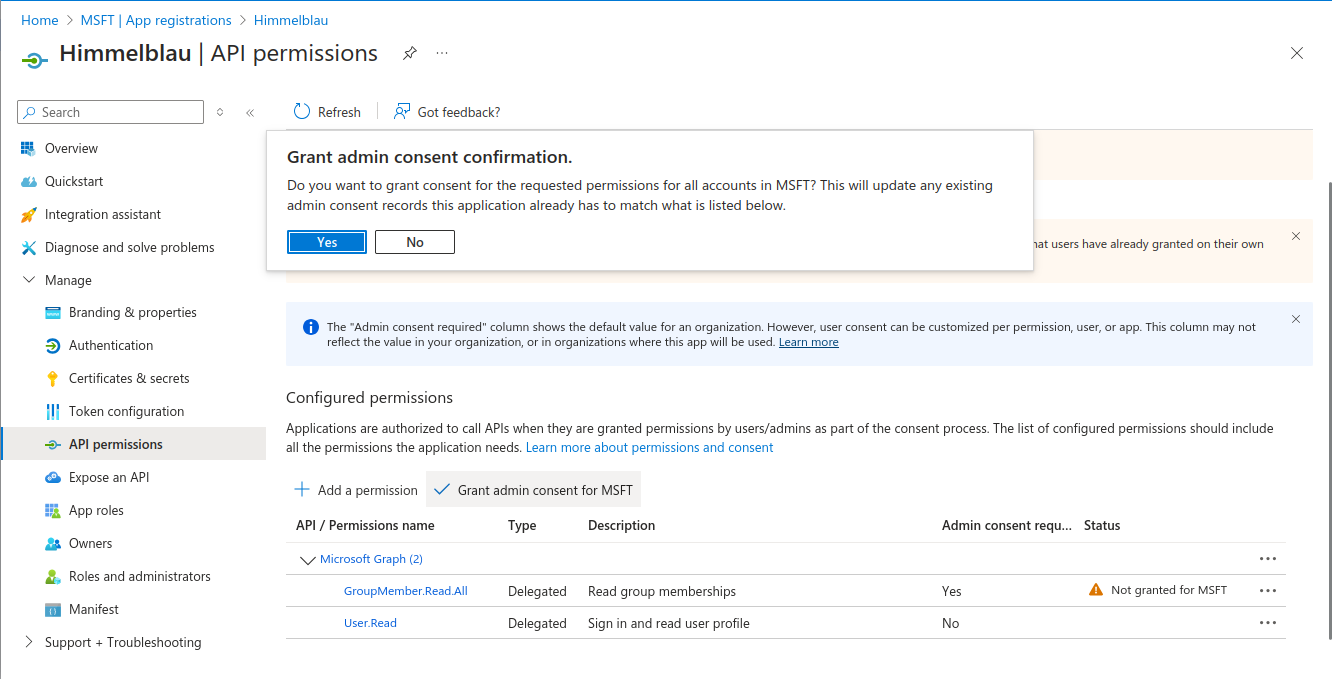Click the Token configuration icon
The height and width of the screenshot is (679, 1332).
pos(53,411)
